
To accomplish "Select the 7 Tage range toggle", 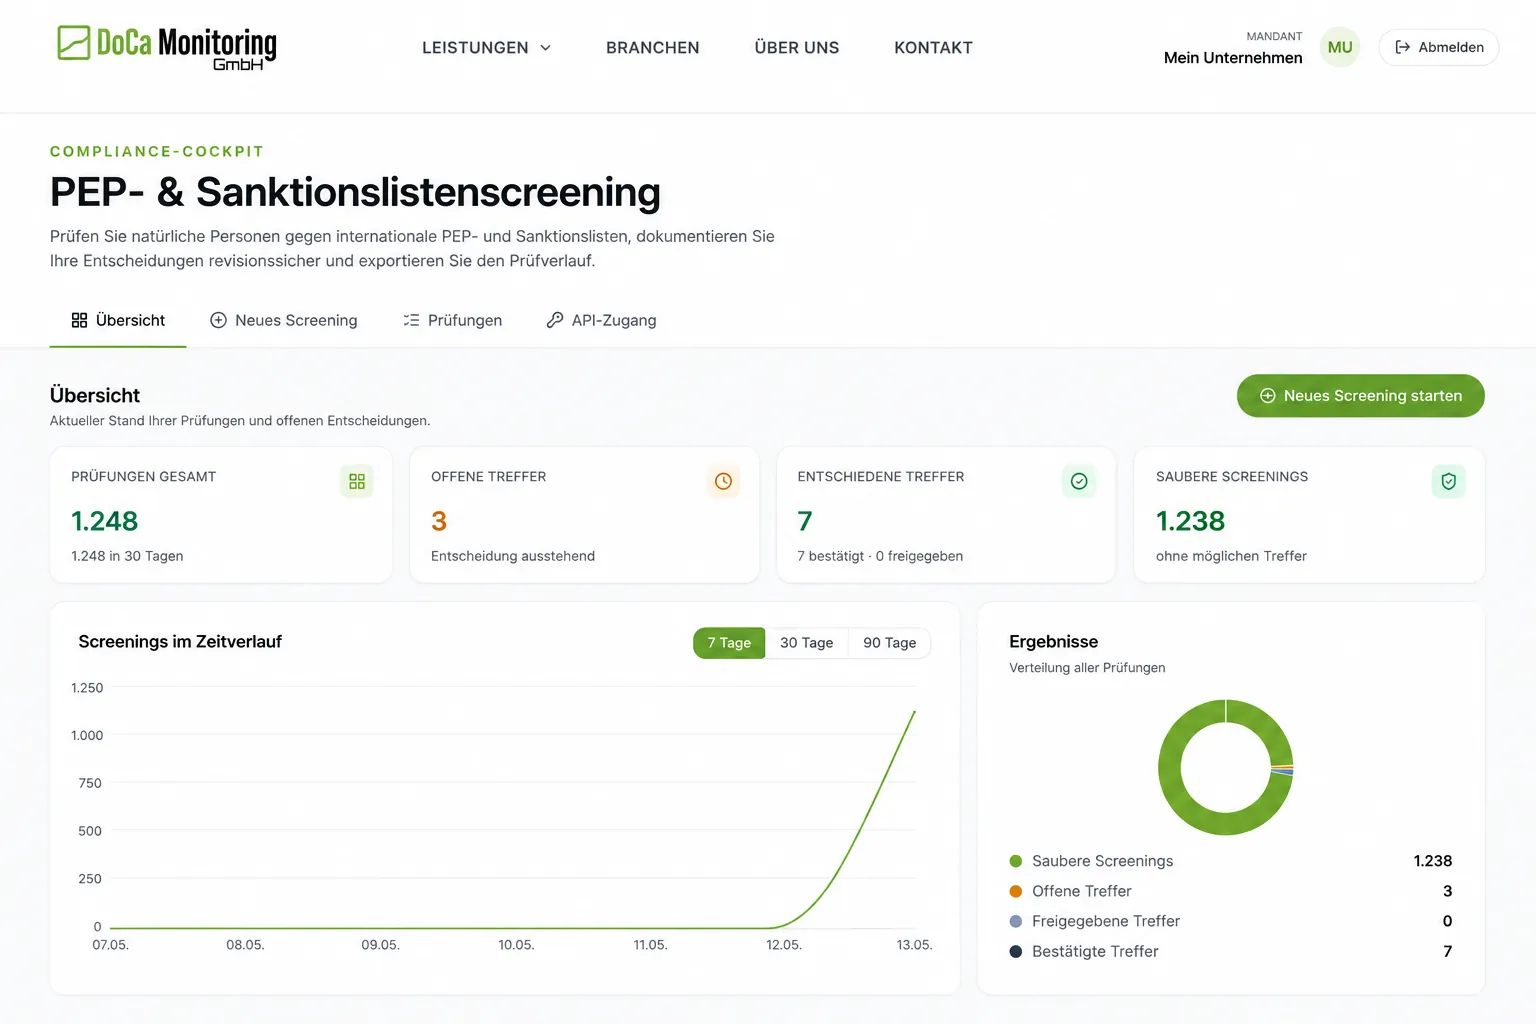I will [729, 643].
